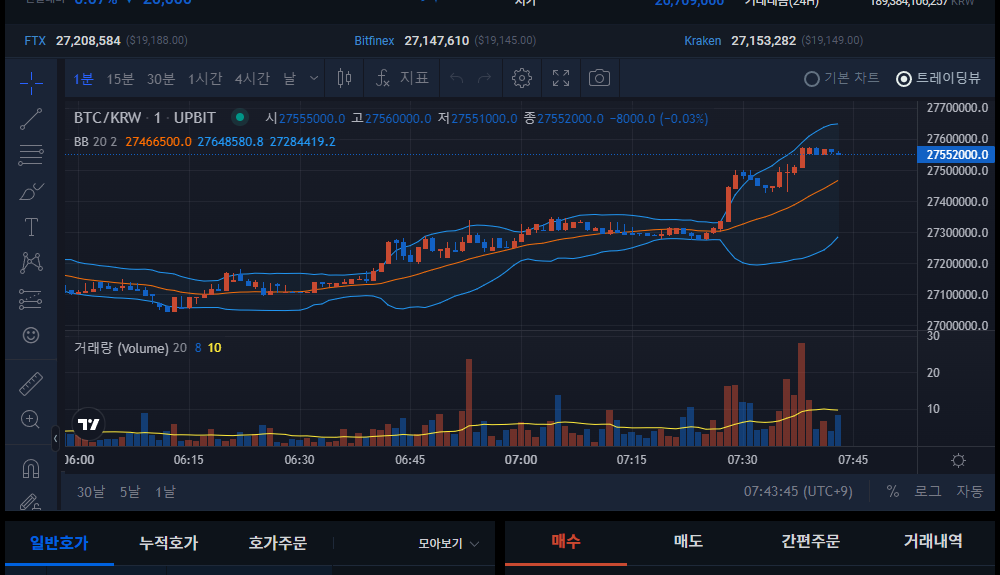Select the trend line drawing tool
The image size is (1000, 575).
pyautogui.click(x=31, y=119)
